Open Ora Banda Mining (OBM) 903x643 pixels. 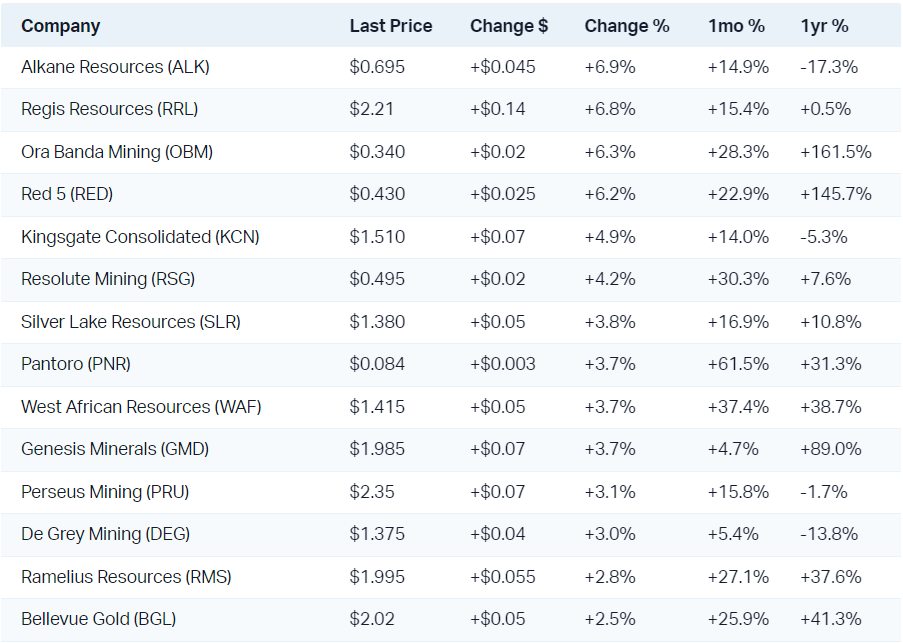pyautogui.click(x=117, y=152)
